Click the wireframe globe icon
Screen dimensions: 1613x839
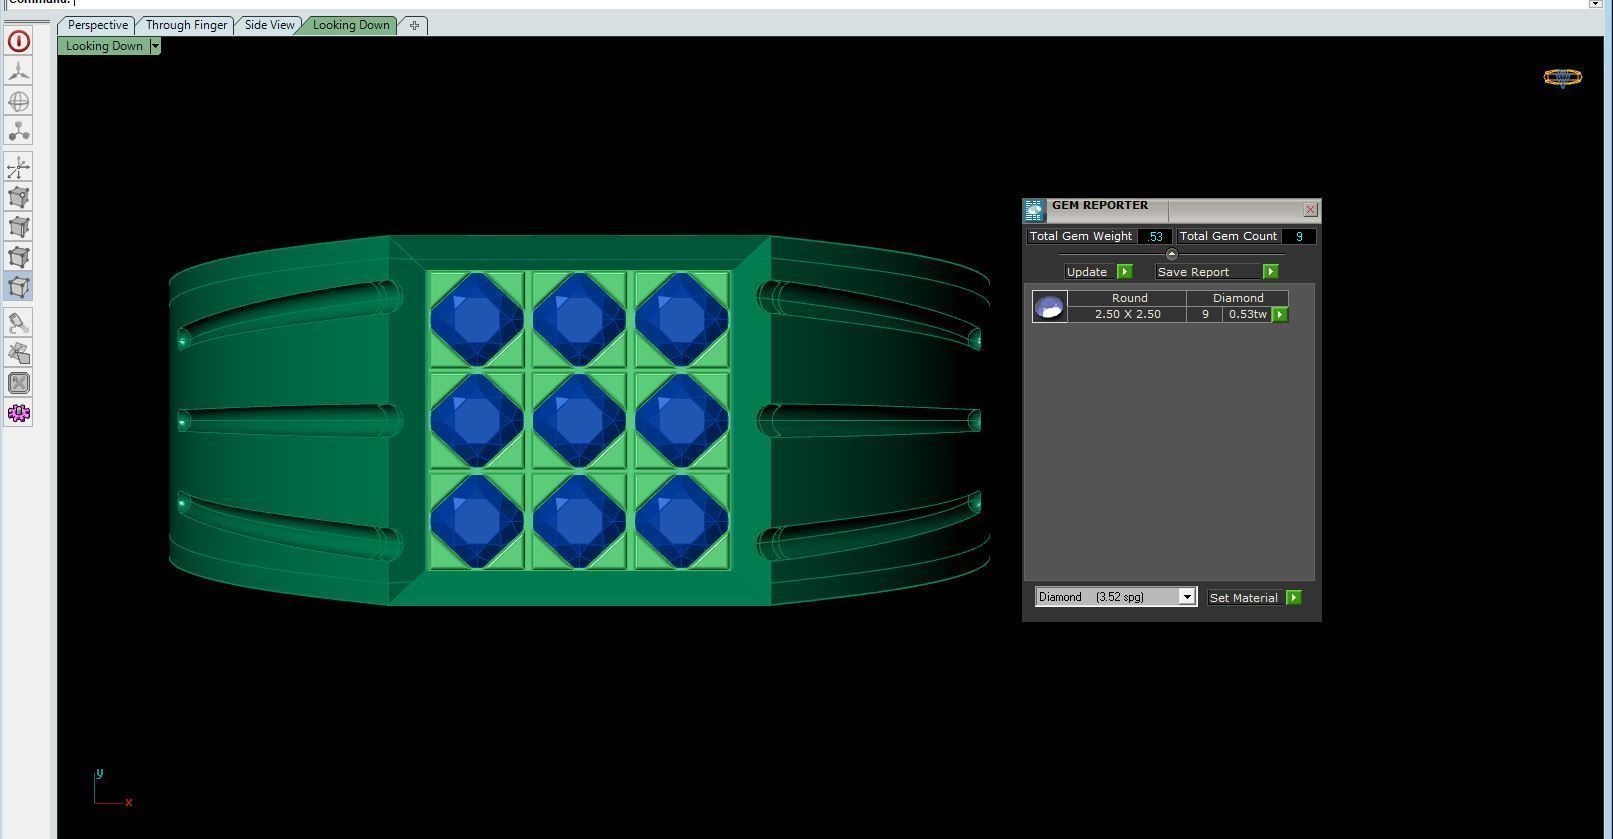point(18,101)
